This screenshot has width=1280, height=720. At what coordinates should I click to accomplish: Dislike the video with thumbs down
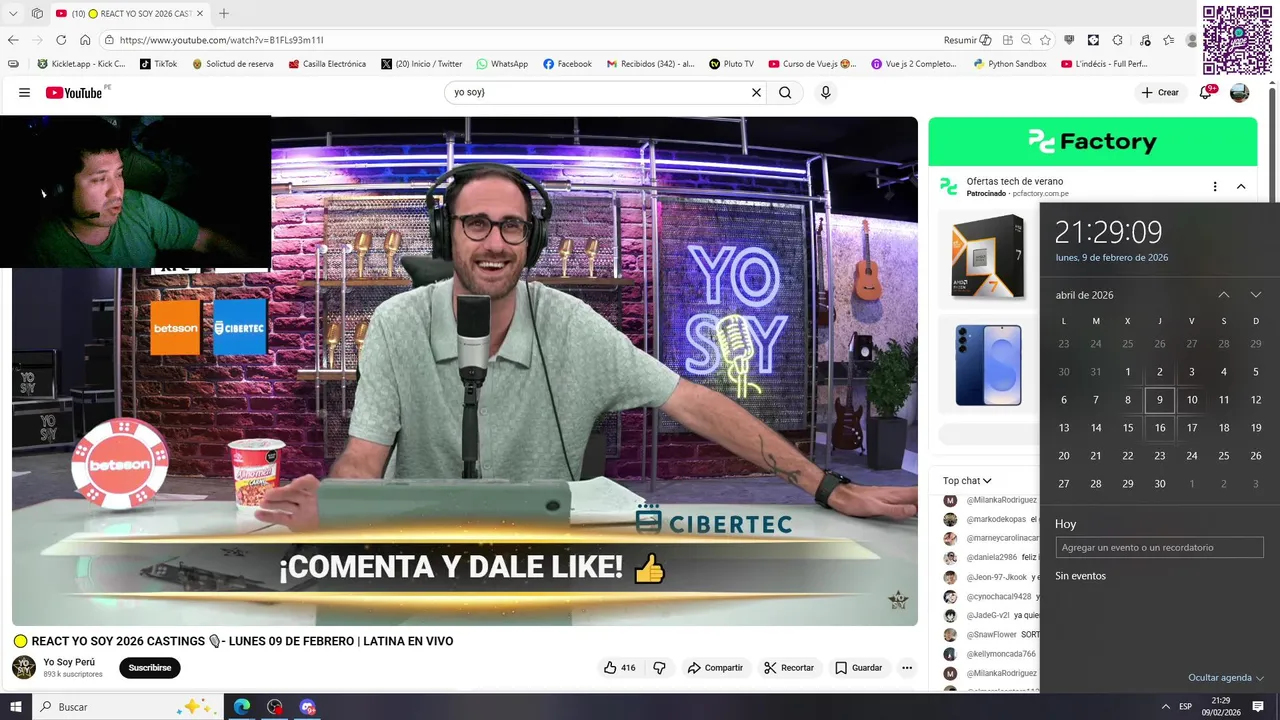coord(659,667)
